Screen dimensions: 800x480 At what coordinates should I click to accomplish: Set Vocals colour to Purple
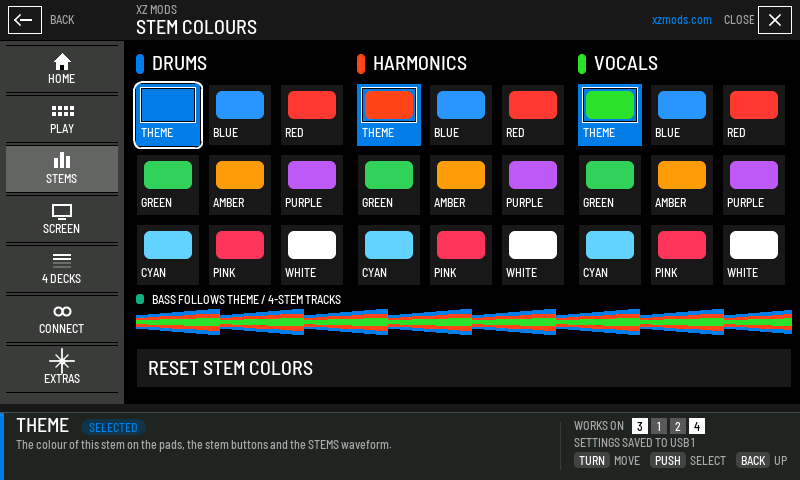click(754, 185)
